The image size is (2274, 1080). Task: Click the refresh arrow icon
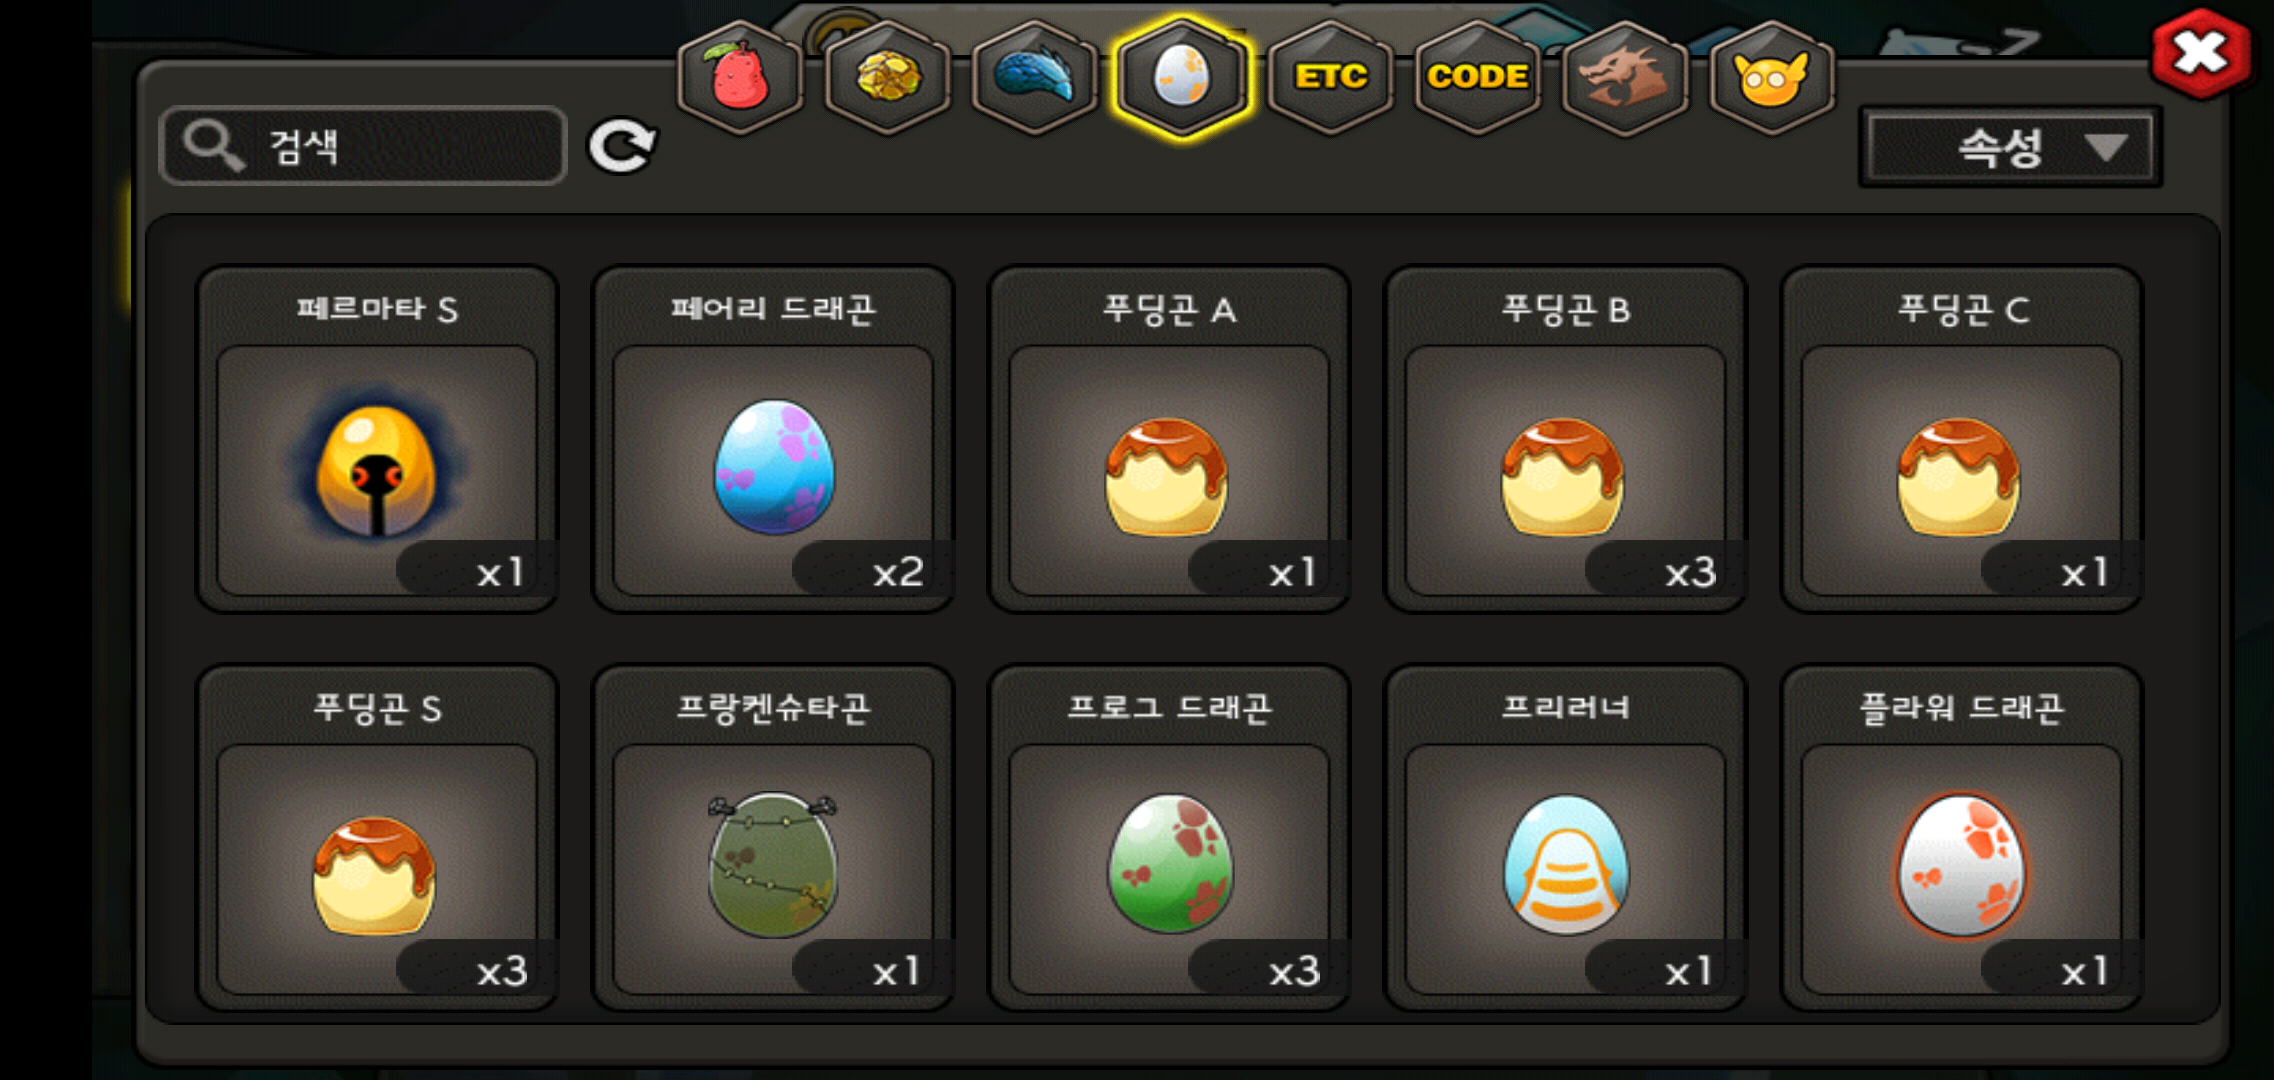[x=621, y=147]
